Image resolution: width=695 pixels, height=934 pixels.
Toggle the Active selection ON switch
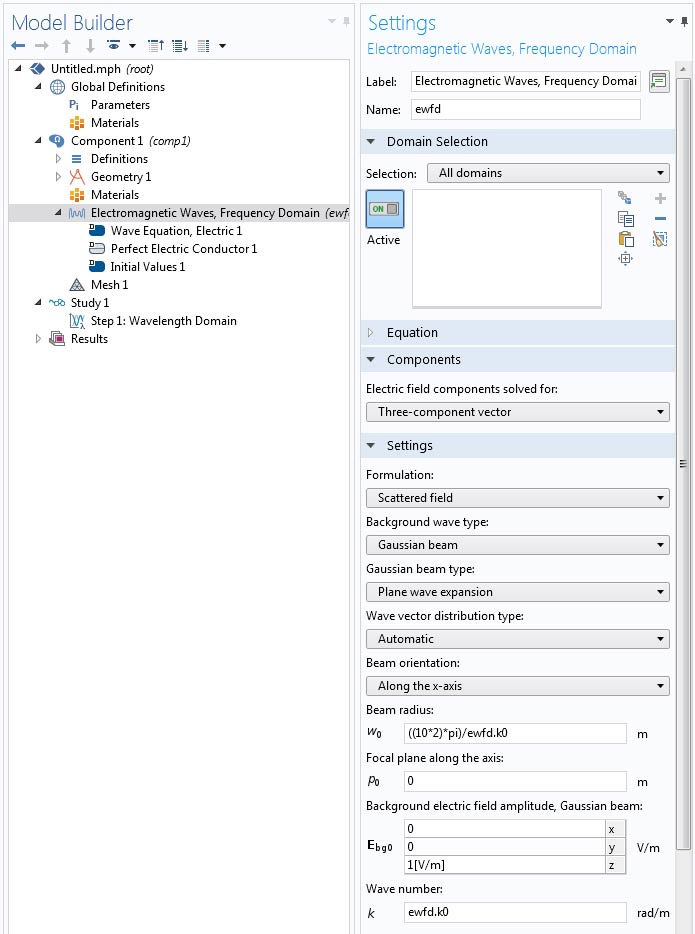[x=385, y=209]
